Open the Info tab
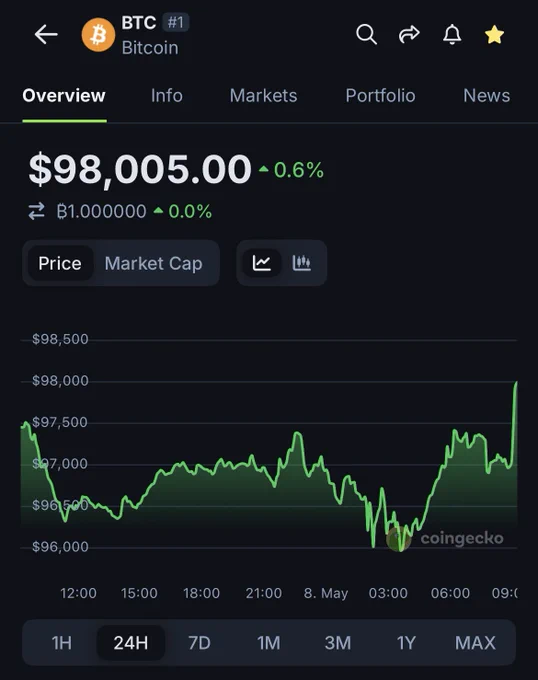 point(166,95)
